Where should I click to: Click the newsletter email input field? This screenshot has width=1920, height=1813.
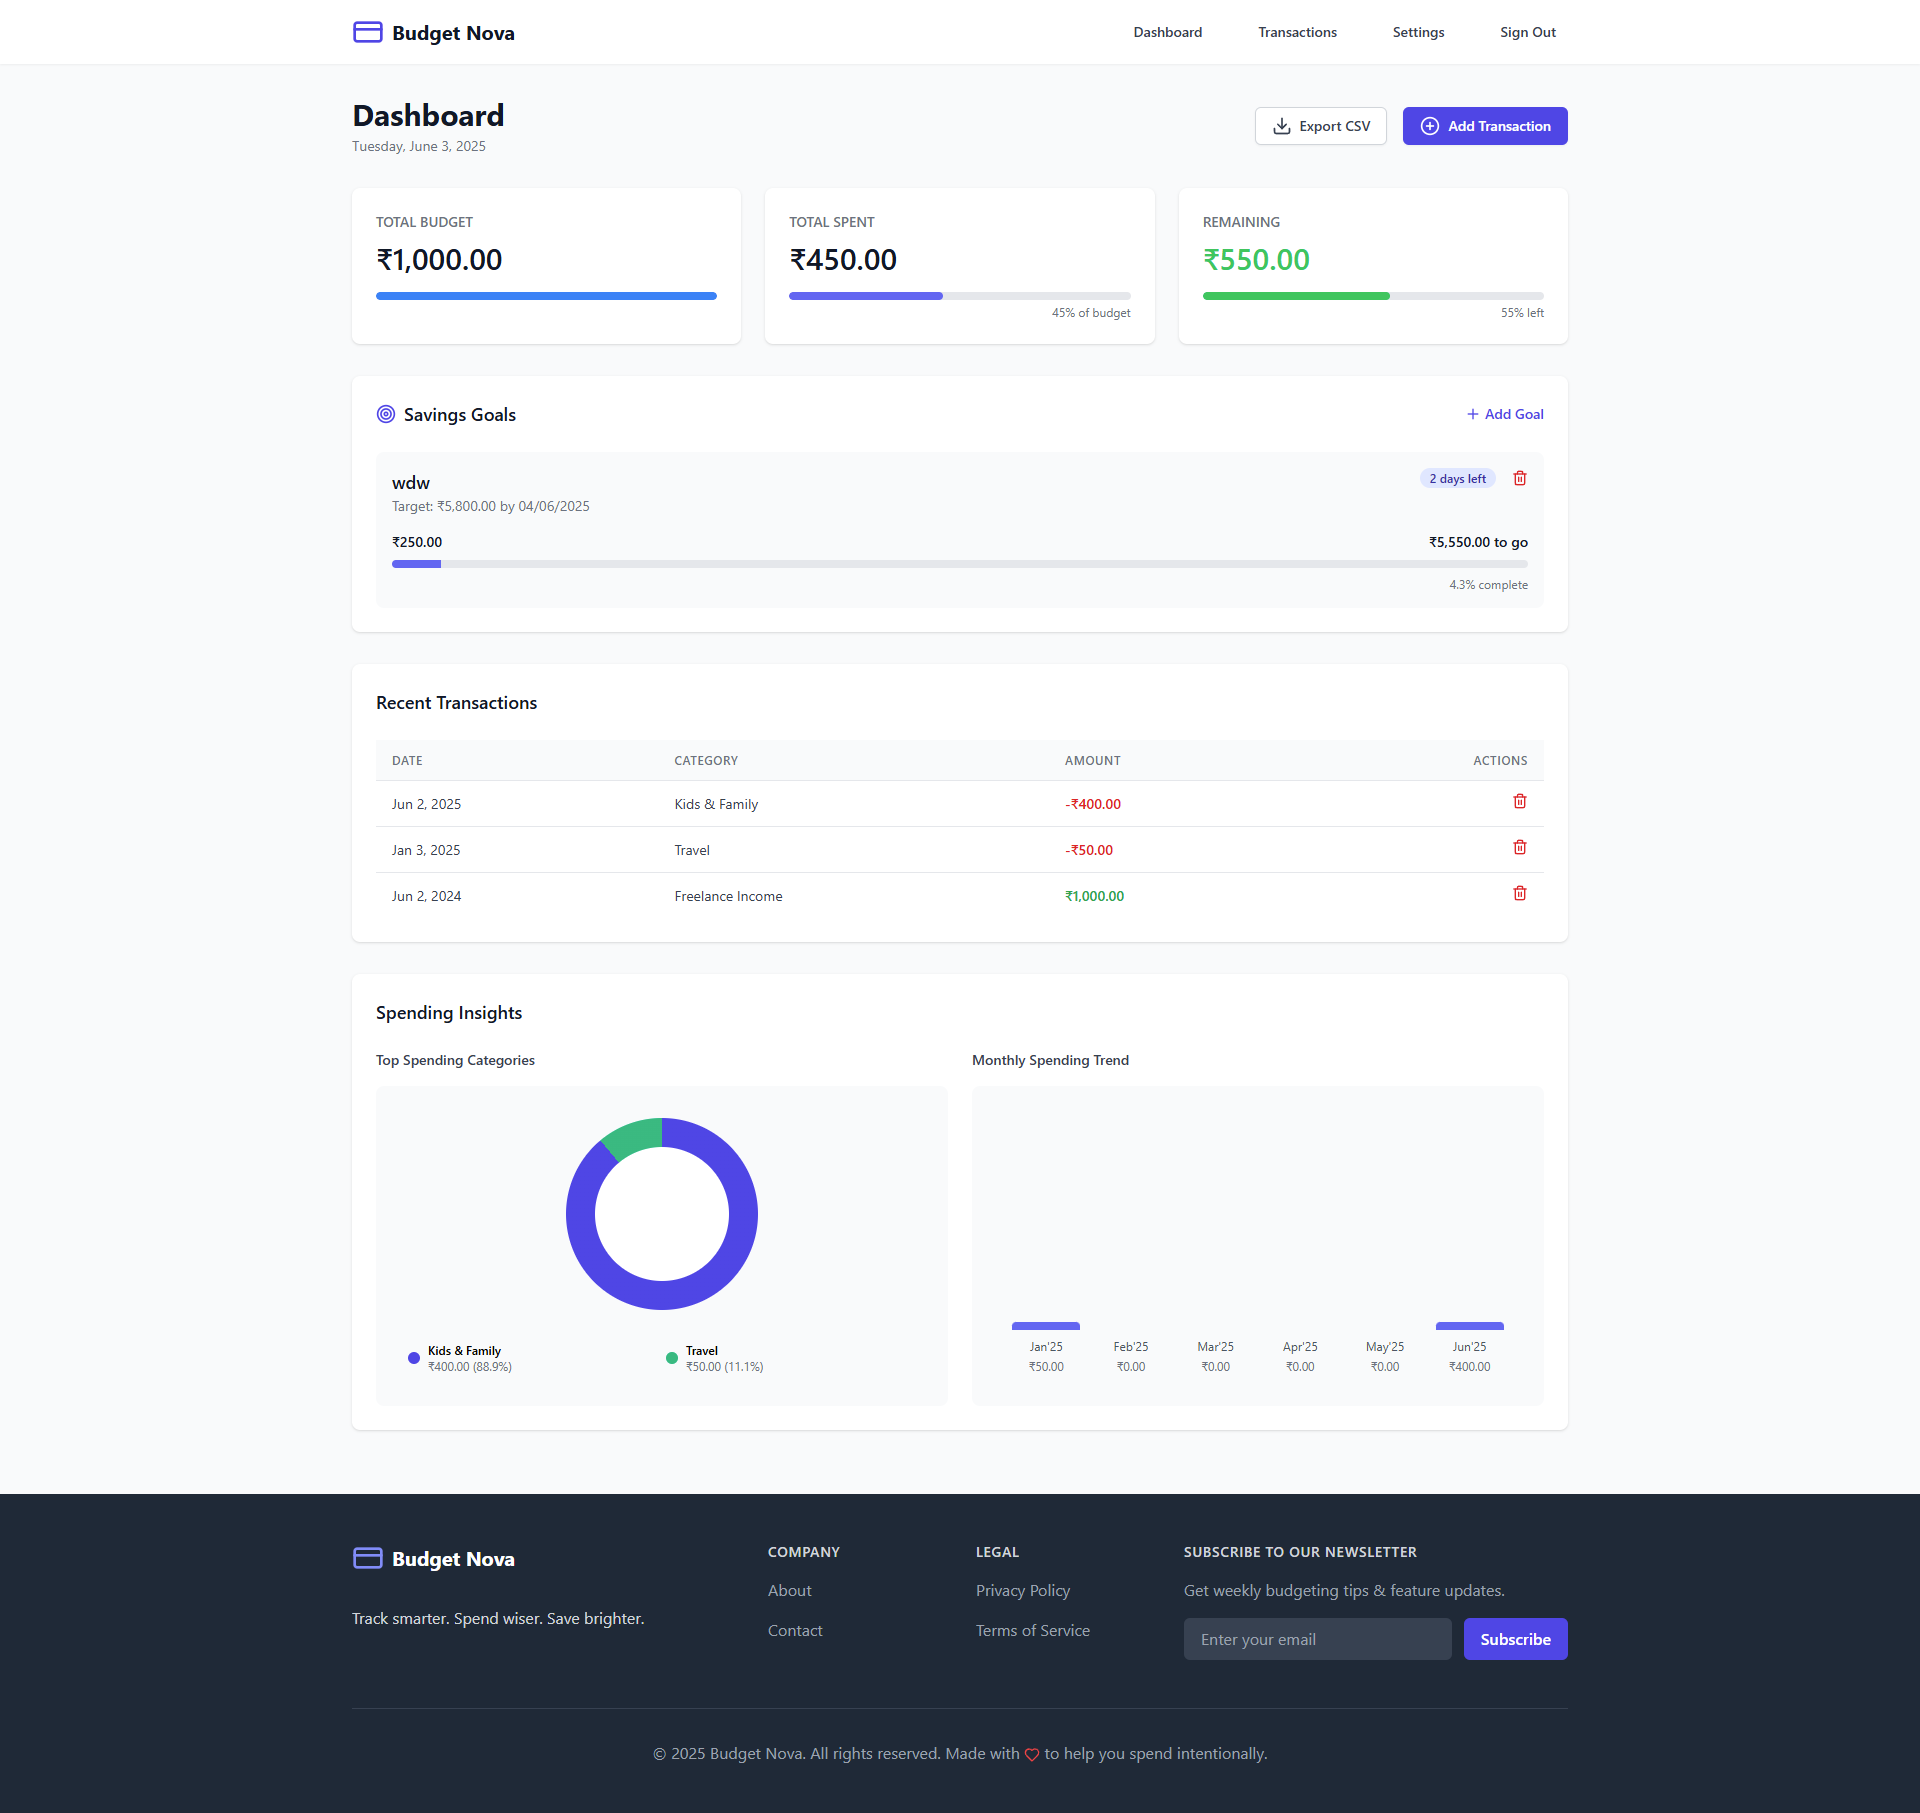(x=1317, y=1639)
